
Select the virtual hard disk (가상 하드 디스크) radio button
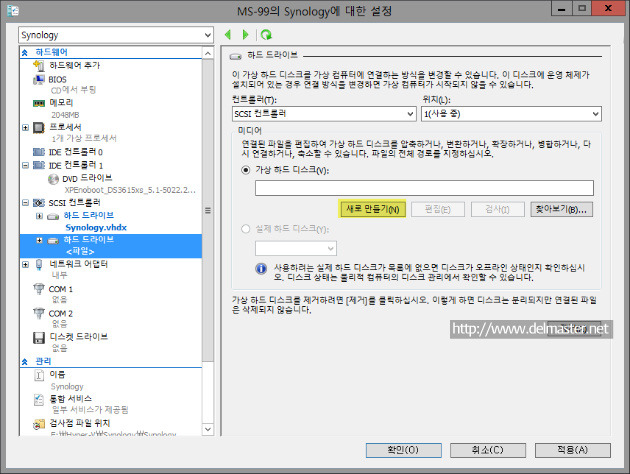pyautogui.click(x=245, y=170)
